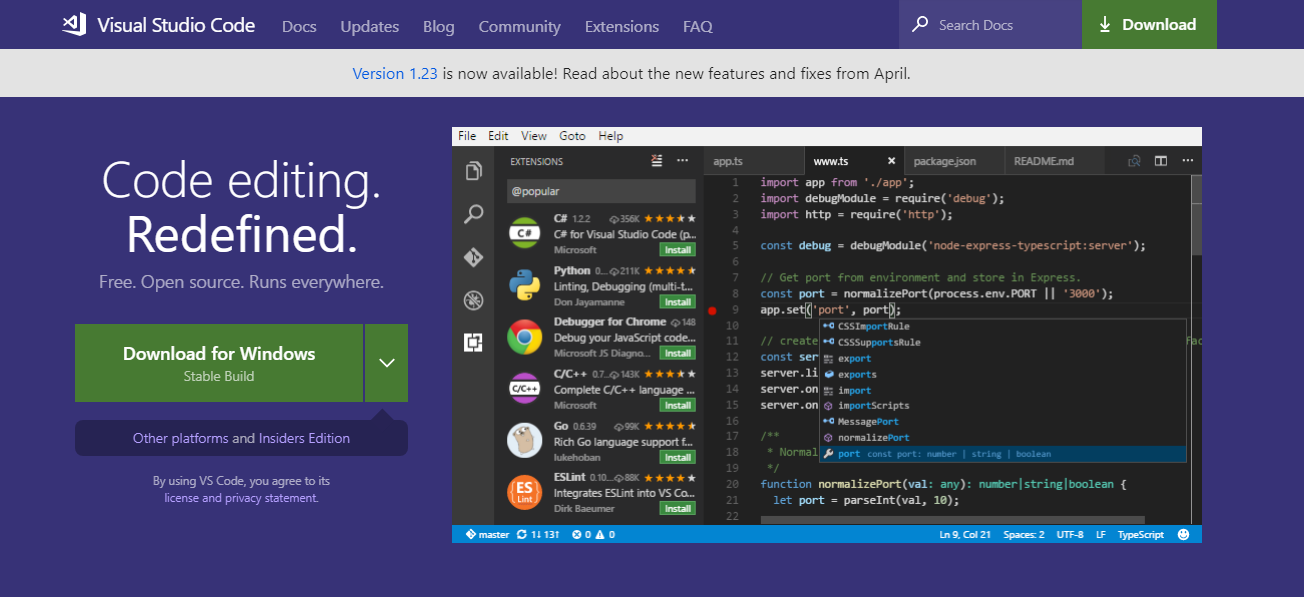The image size is (1304, 597).
Task: Click the search magnifier icon in header
Action: click(920, 25)
